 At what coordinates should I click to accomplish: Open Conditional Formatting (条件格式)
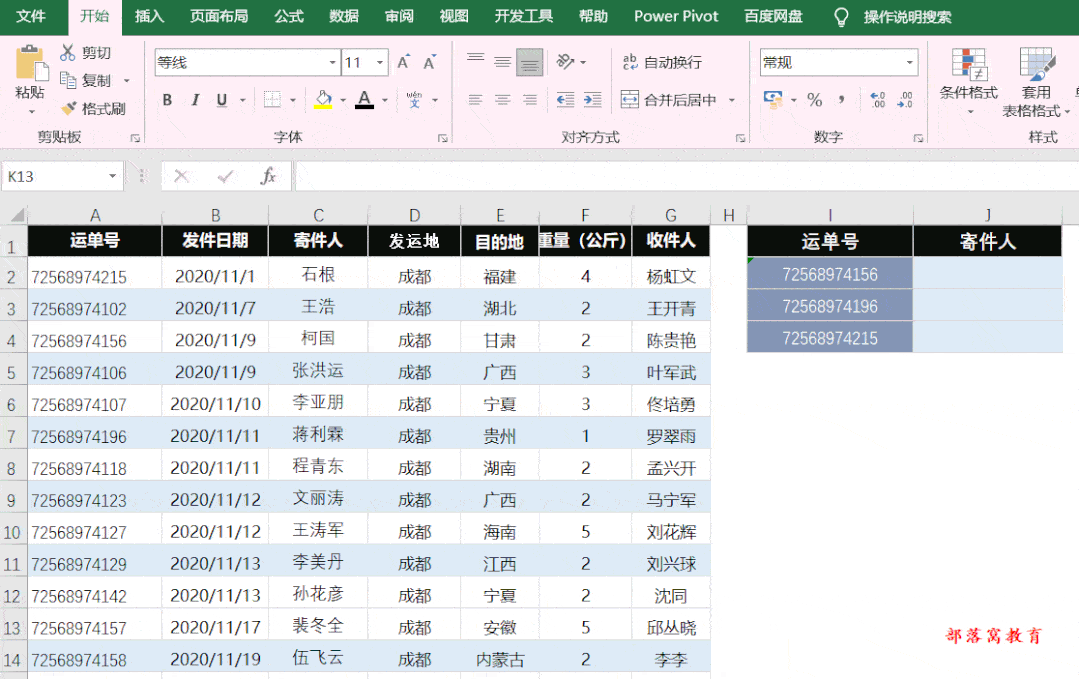(x=969, y=81)
